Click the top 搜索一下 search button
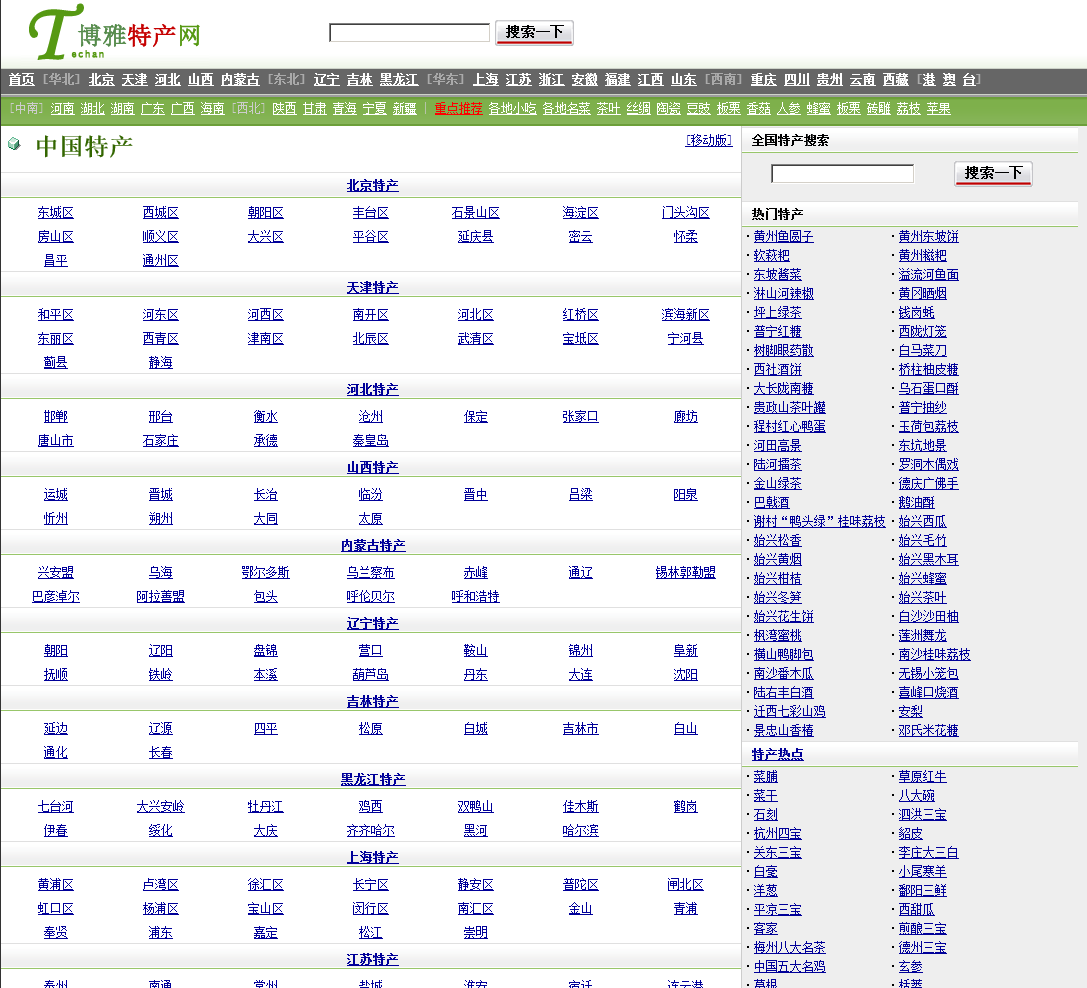 [x=534, y=33]
